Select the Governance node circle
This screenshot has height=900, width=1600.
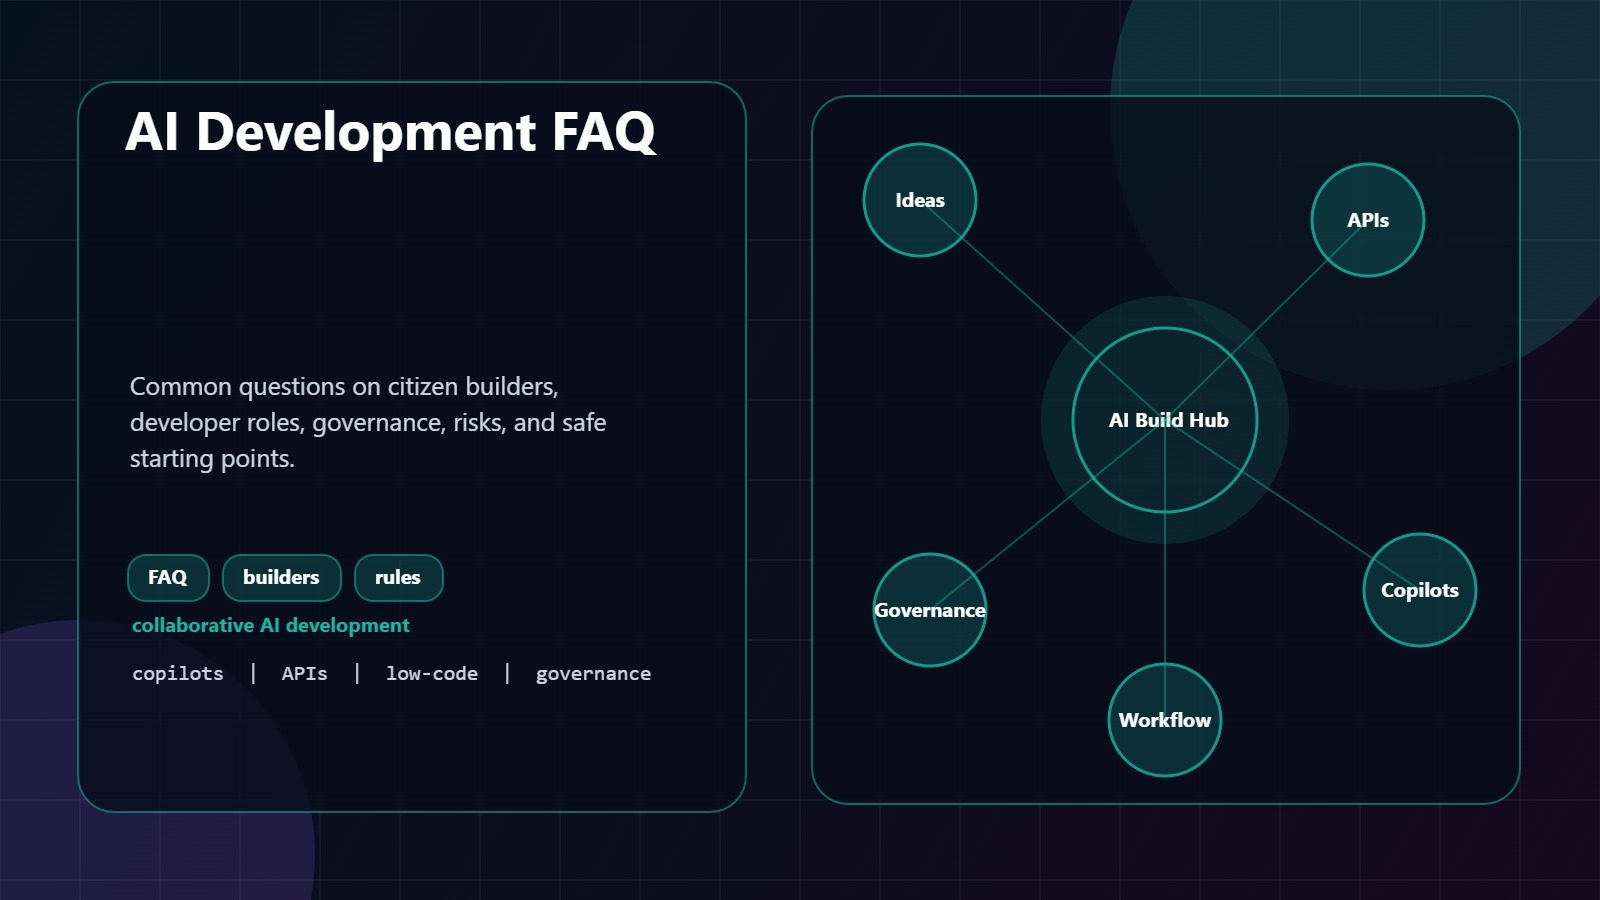pyautogui.click(x=930, y=610)
